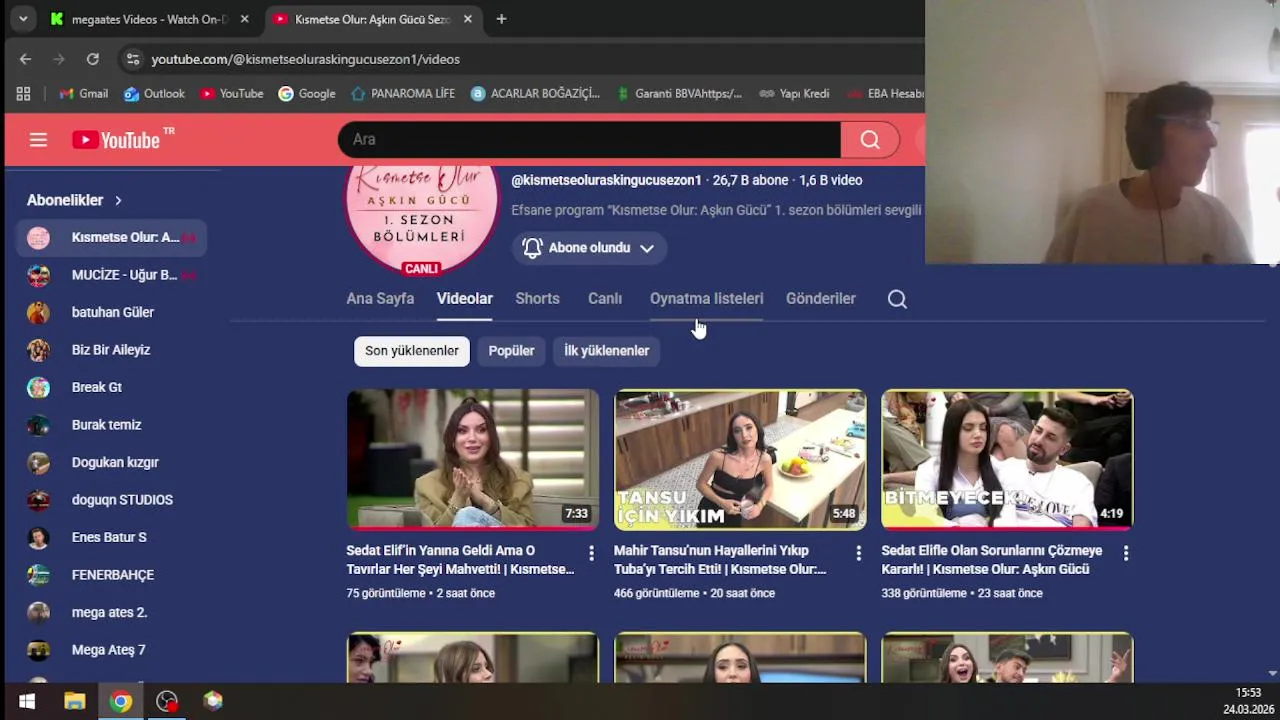Open the YouTube bookmark
This screenshot has height=720, width=1280.
[x=231, y=94]
